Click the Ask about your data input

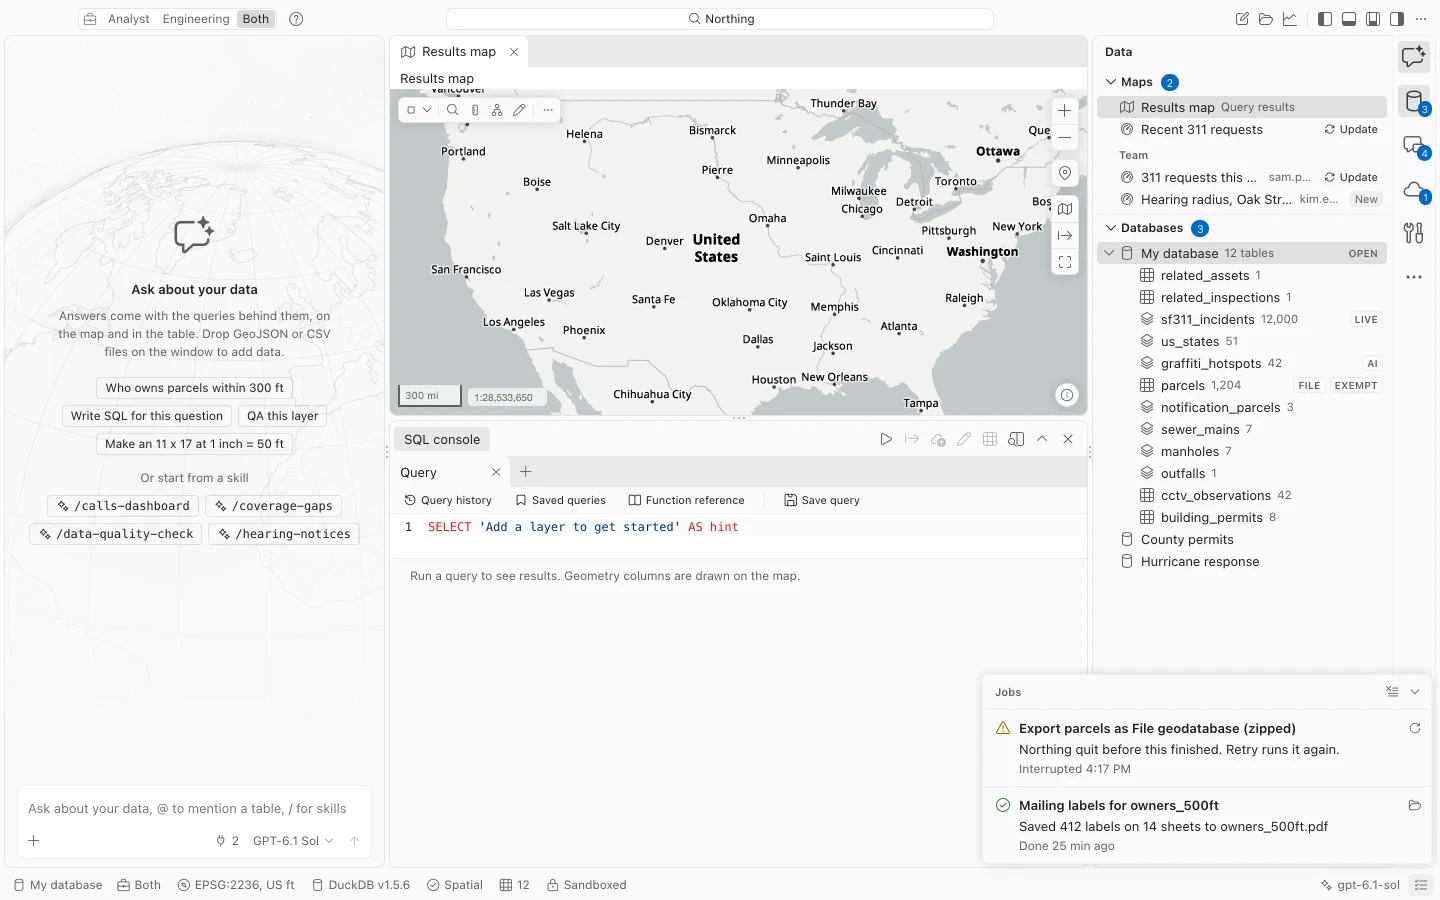point(195,808)
